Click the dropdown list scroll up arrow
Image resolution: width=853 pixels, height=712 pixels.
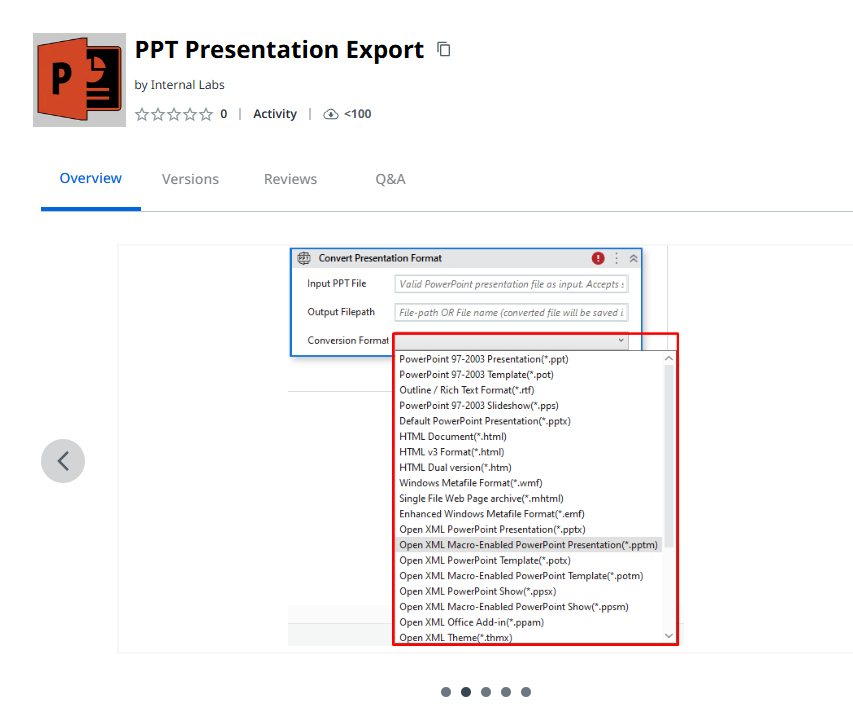click(669, 358)
